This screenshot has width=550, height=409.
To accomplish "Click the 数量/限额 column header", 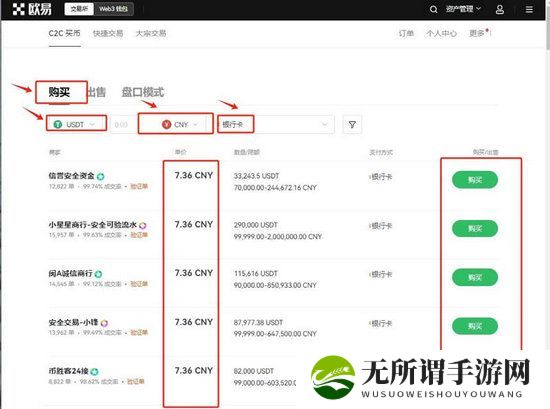I will (x=247, y=152).
